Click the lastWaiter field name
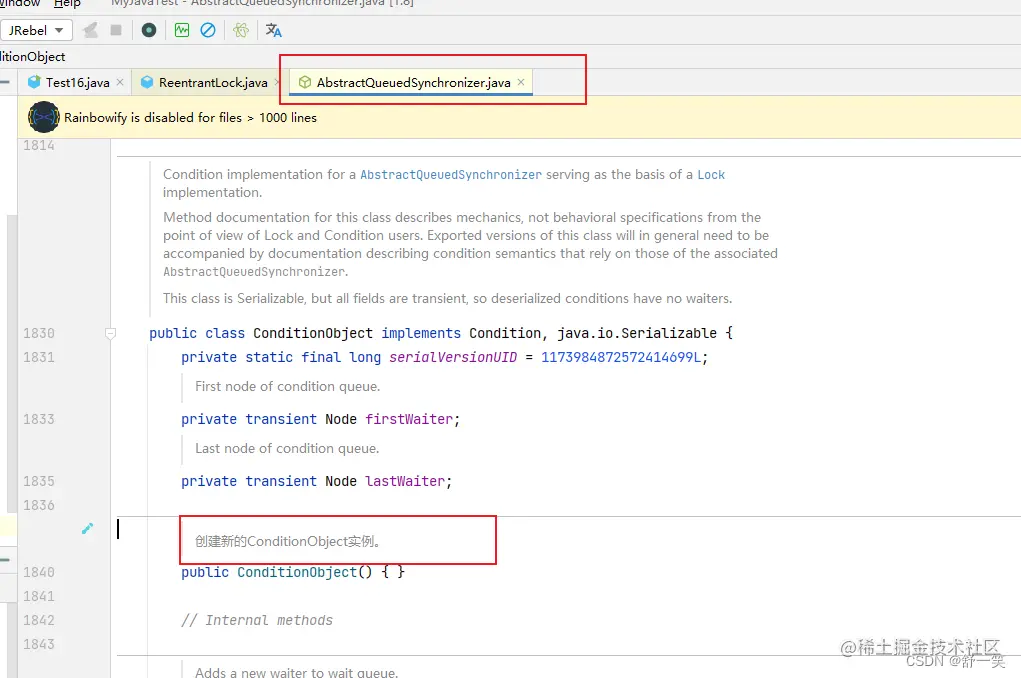The width and height of the screenshot is (1021, 678). tap(405, 481)
